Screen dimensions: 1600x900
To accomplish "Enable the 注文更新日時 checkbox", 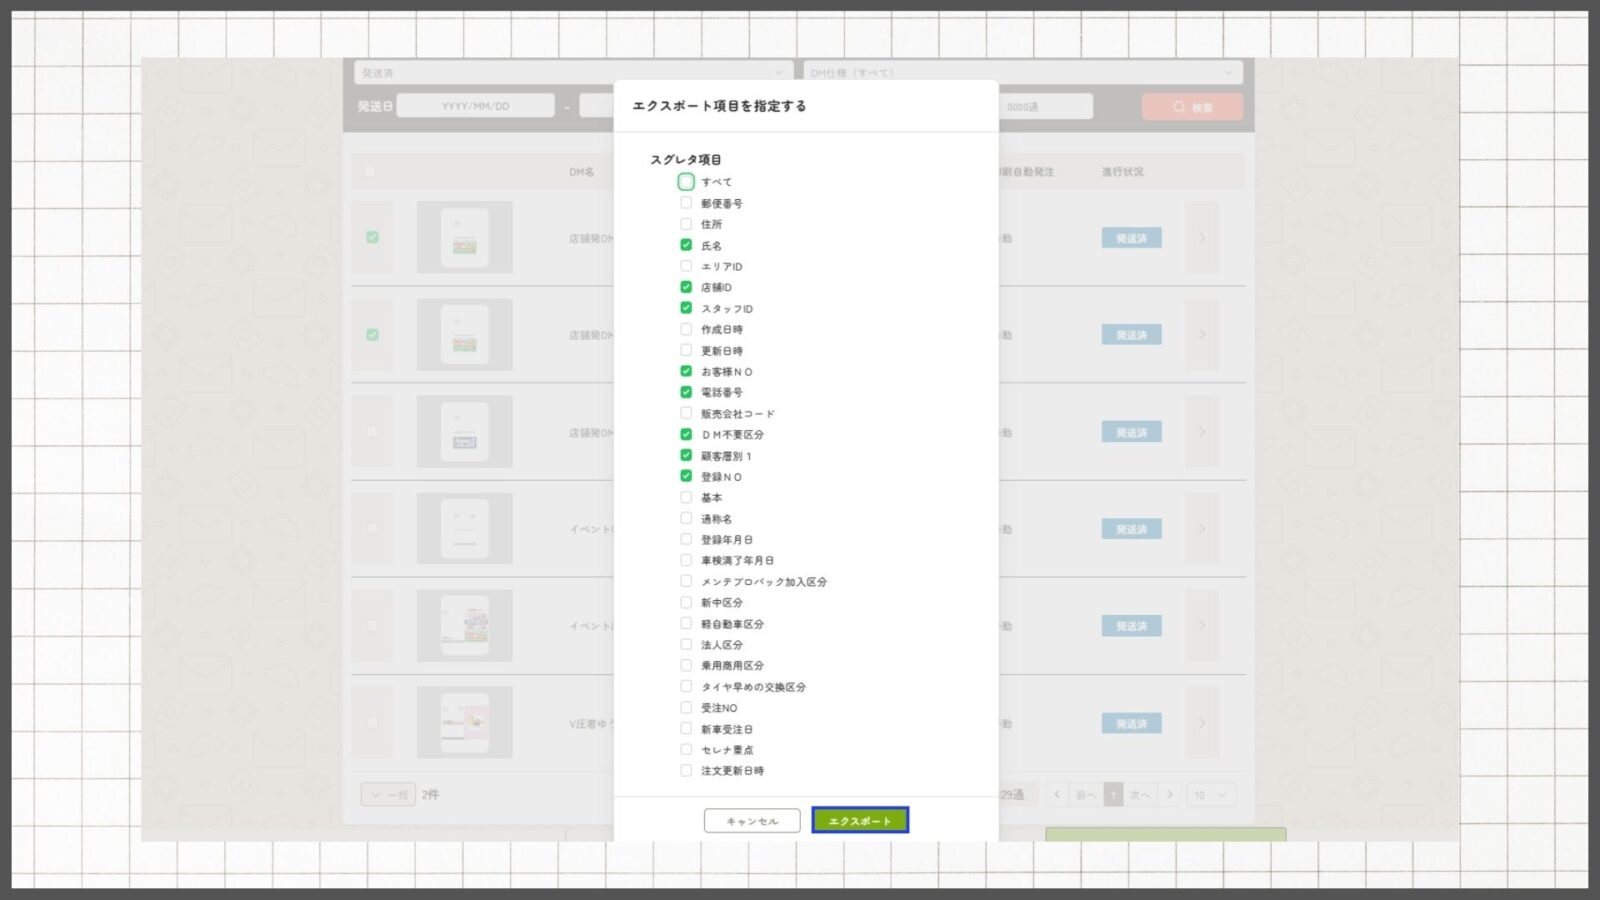I will click(686, 770).
